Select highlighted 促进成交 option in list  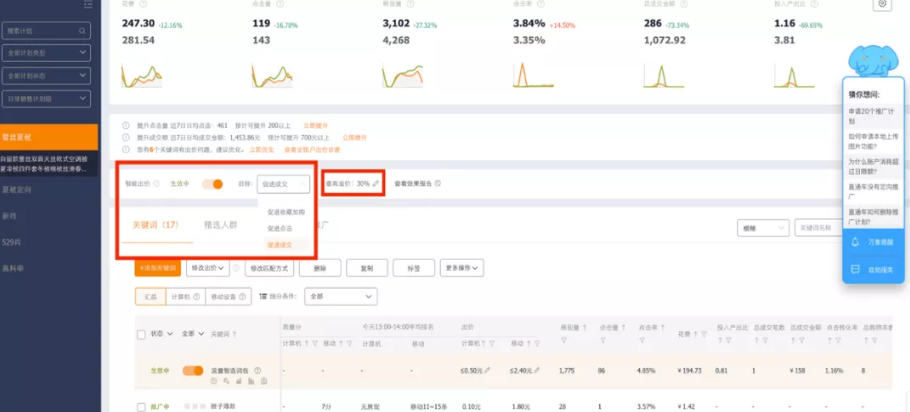point(280,245)
